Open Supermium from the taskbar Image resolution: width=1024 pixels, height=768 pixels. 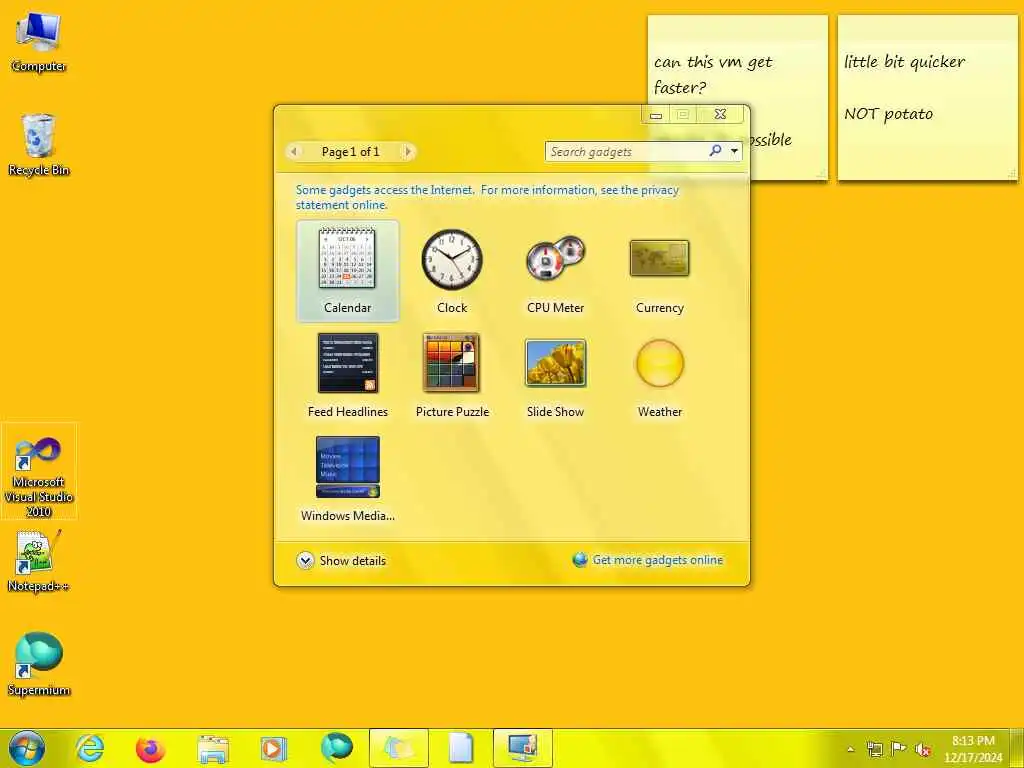click(x=336, y=748)
